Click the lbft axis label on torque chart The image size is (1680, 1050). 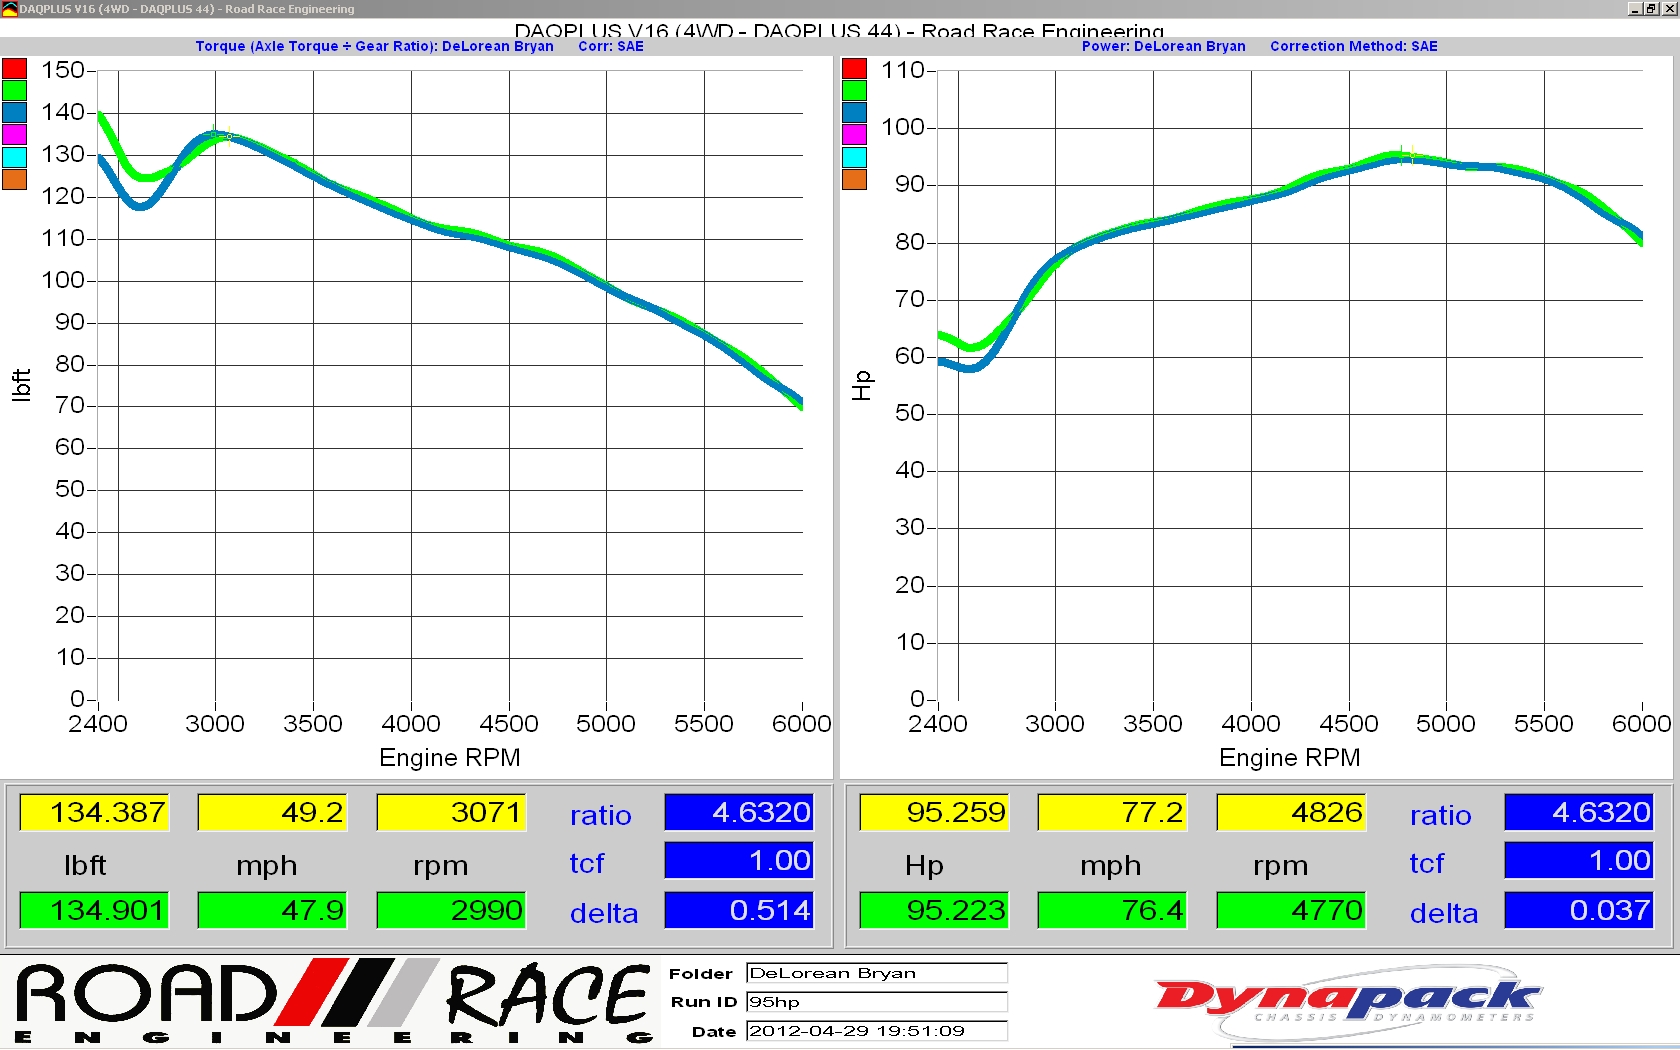21,385
